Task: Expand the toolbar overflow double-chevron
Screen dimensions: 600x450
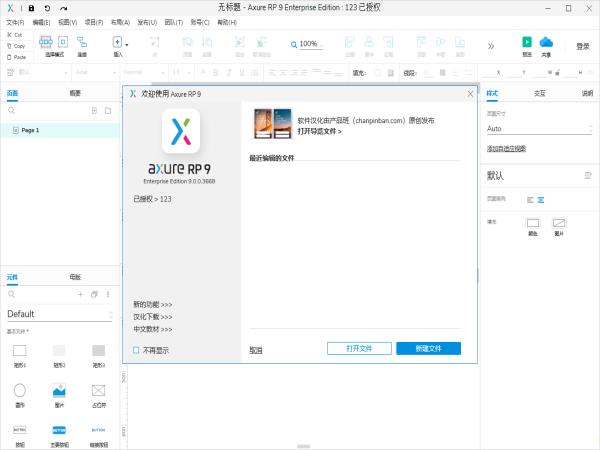Action: point(491,46)
